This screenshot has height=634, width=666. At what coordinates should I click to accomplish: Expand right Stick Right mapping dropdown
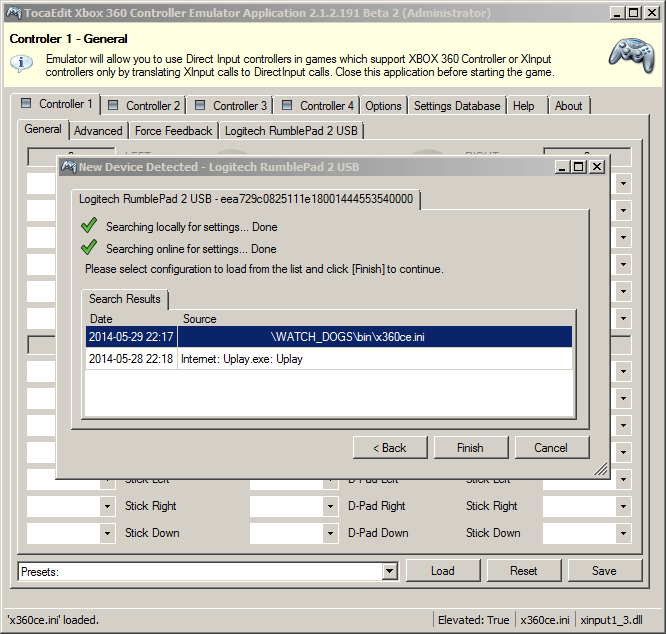click(623, 506)
